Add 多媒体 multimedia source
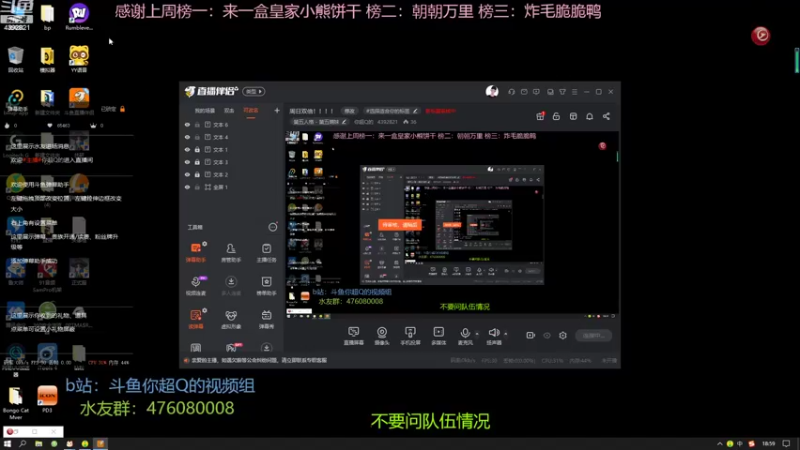 tap(438, 336)
